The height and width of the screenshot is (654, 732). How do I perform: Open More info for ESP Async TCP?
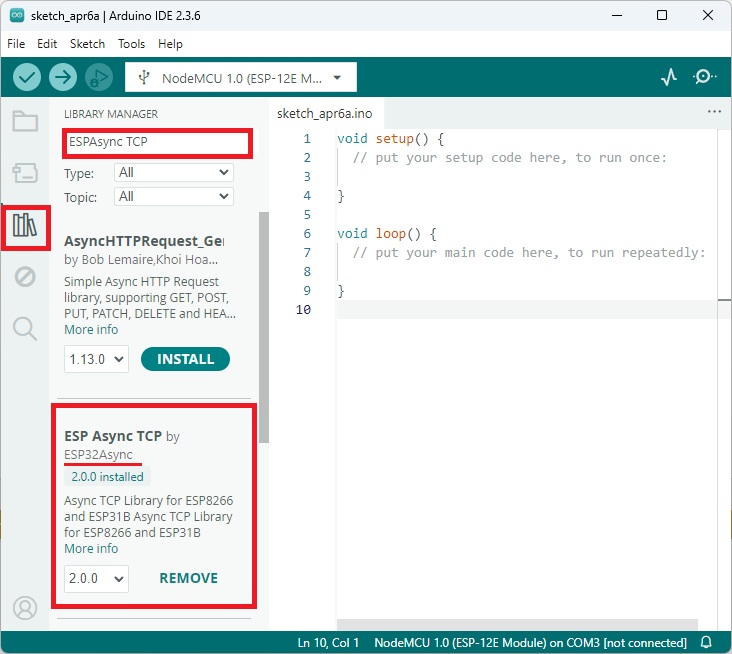click(91, 549)
